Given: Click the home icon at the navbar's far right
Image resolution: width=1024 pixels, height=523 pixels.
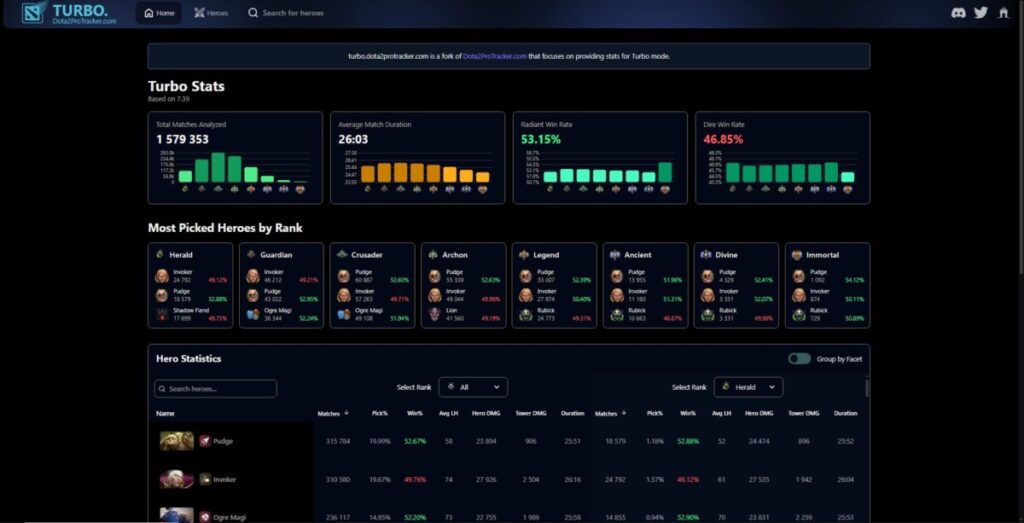Looking at the screenshot, I should point(1003,12).
